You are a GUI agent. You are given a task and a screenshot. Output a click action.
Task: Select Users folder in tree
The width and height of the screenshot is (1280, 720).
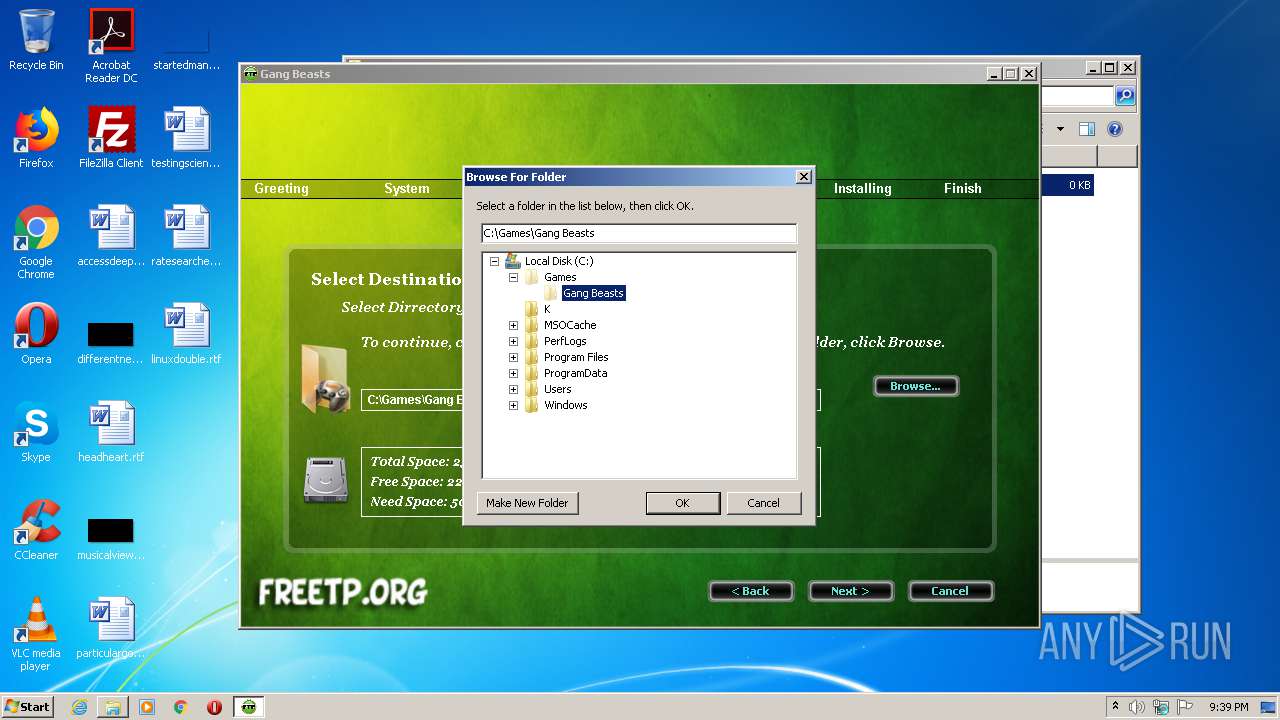click(558, 389)
